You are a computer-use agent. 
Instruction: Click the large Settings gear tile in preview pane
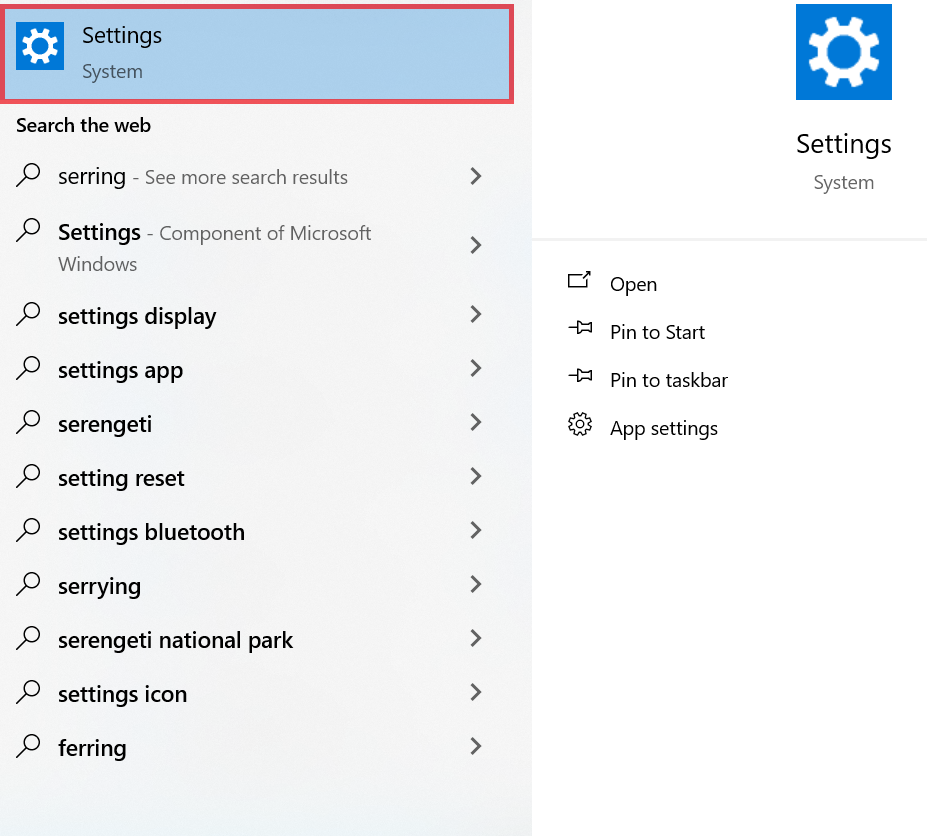[844, 52]
